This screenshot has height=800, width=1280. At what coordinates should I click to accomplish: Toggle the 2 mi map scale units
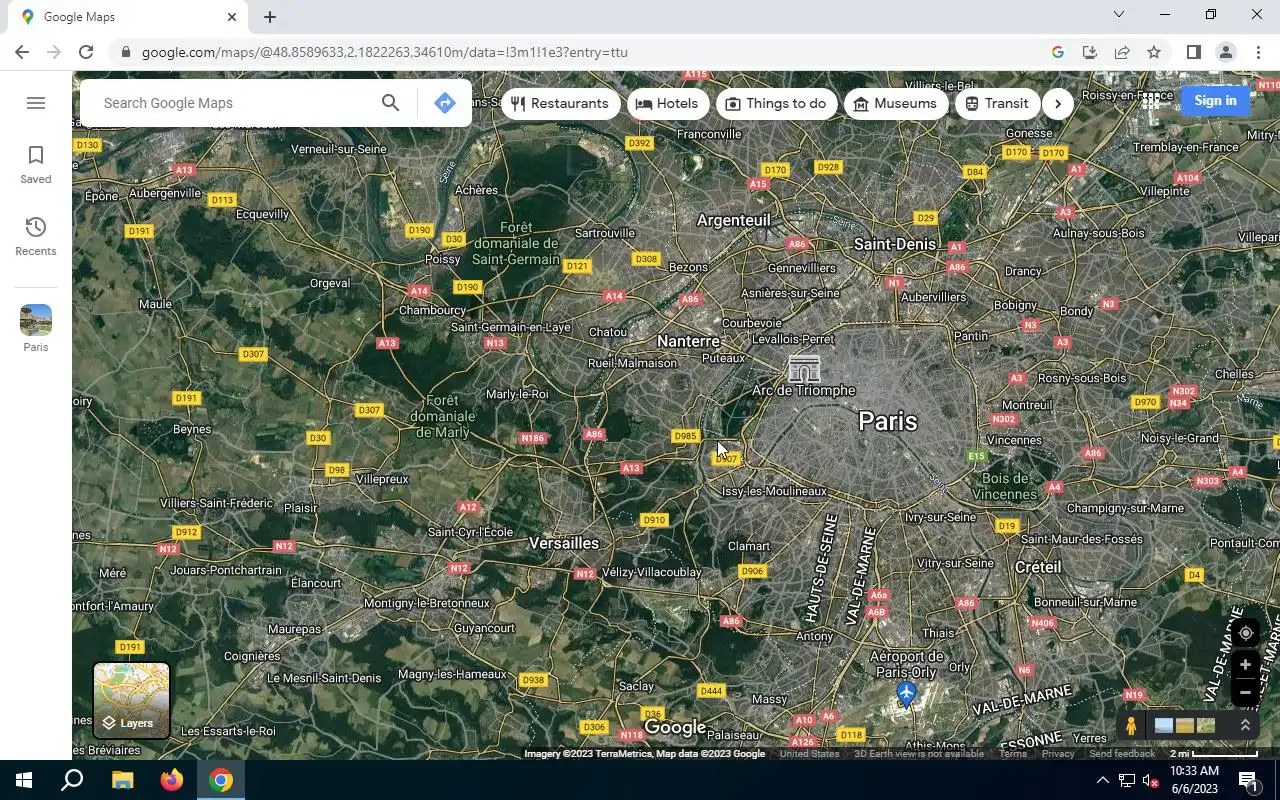[1214, 754]
